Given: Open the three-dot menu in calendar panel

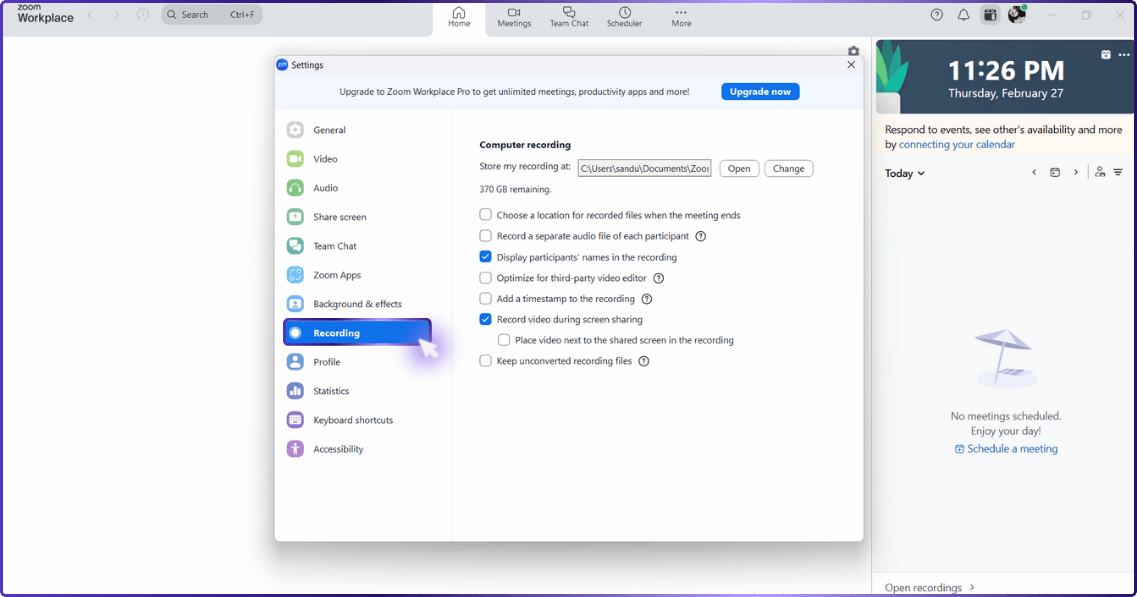Looking at the screenshot, I should [x=1124, y=54].
